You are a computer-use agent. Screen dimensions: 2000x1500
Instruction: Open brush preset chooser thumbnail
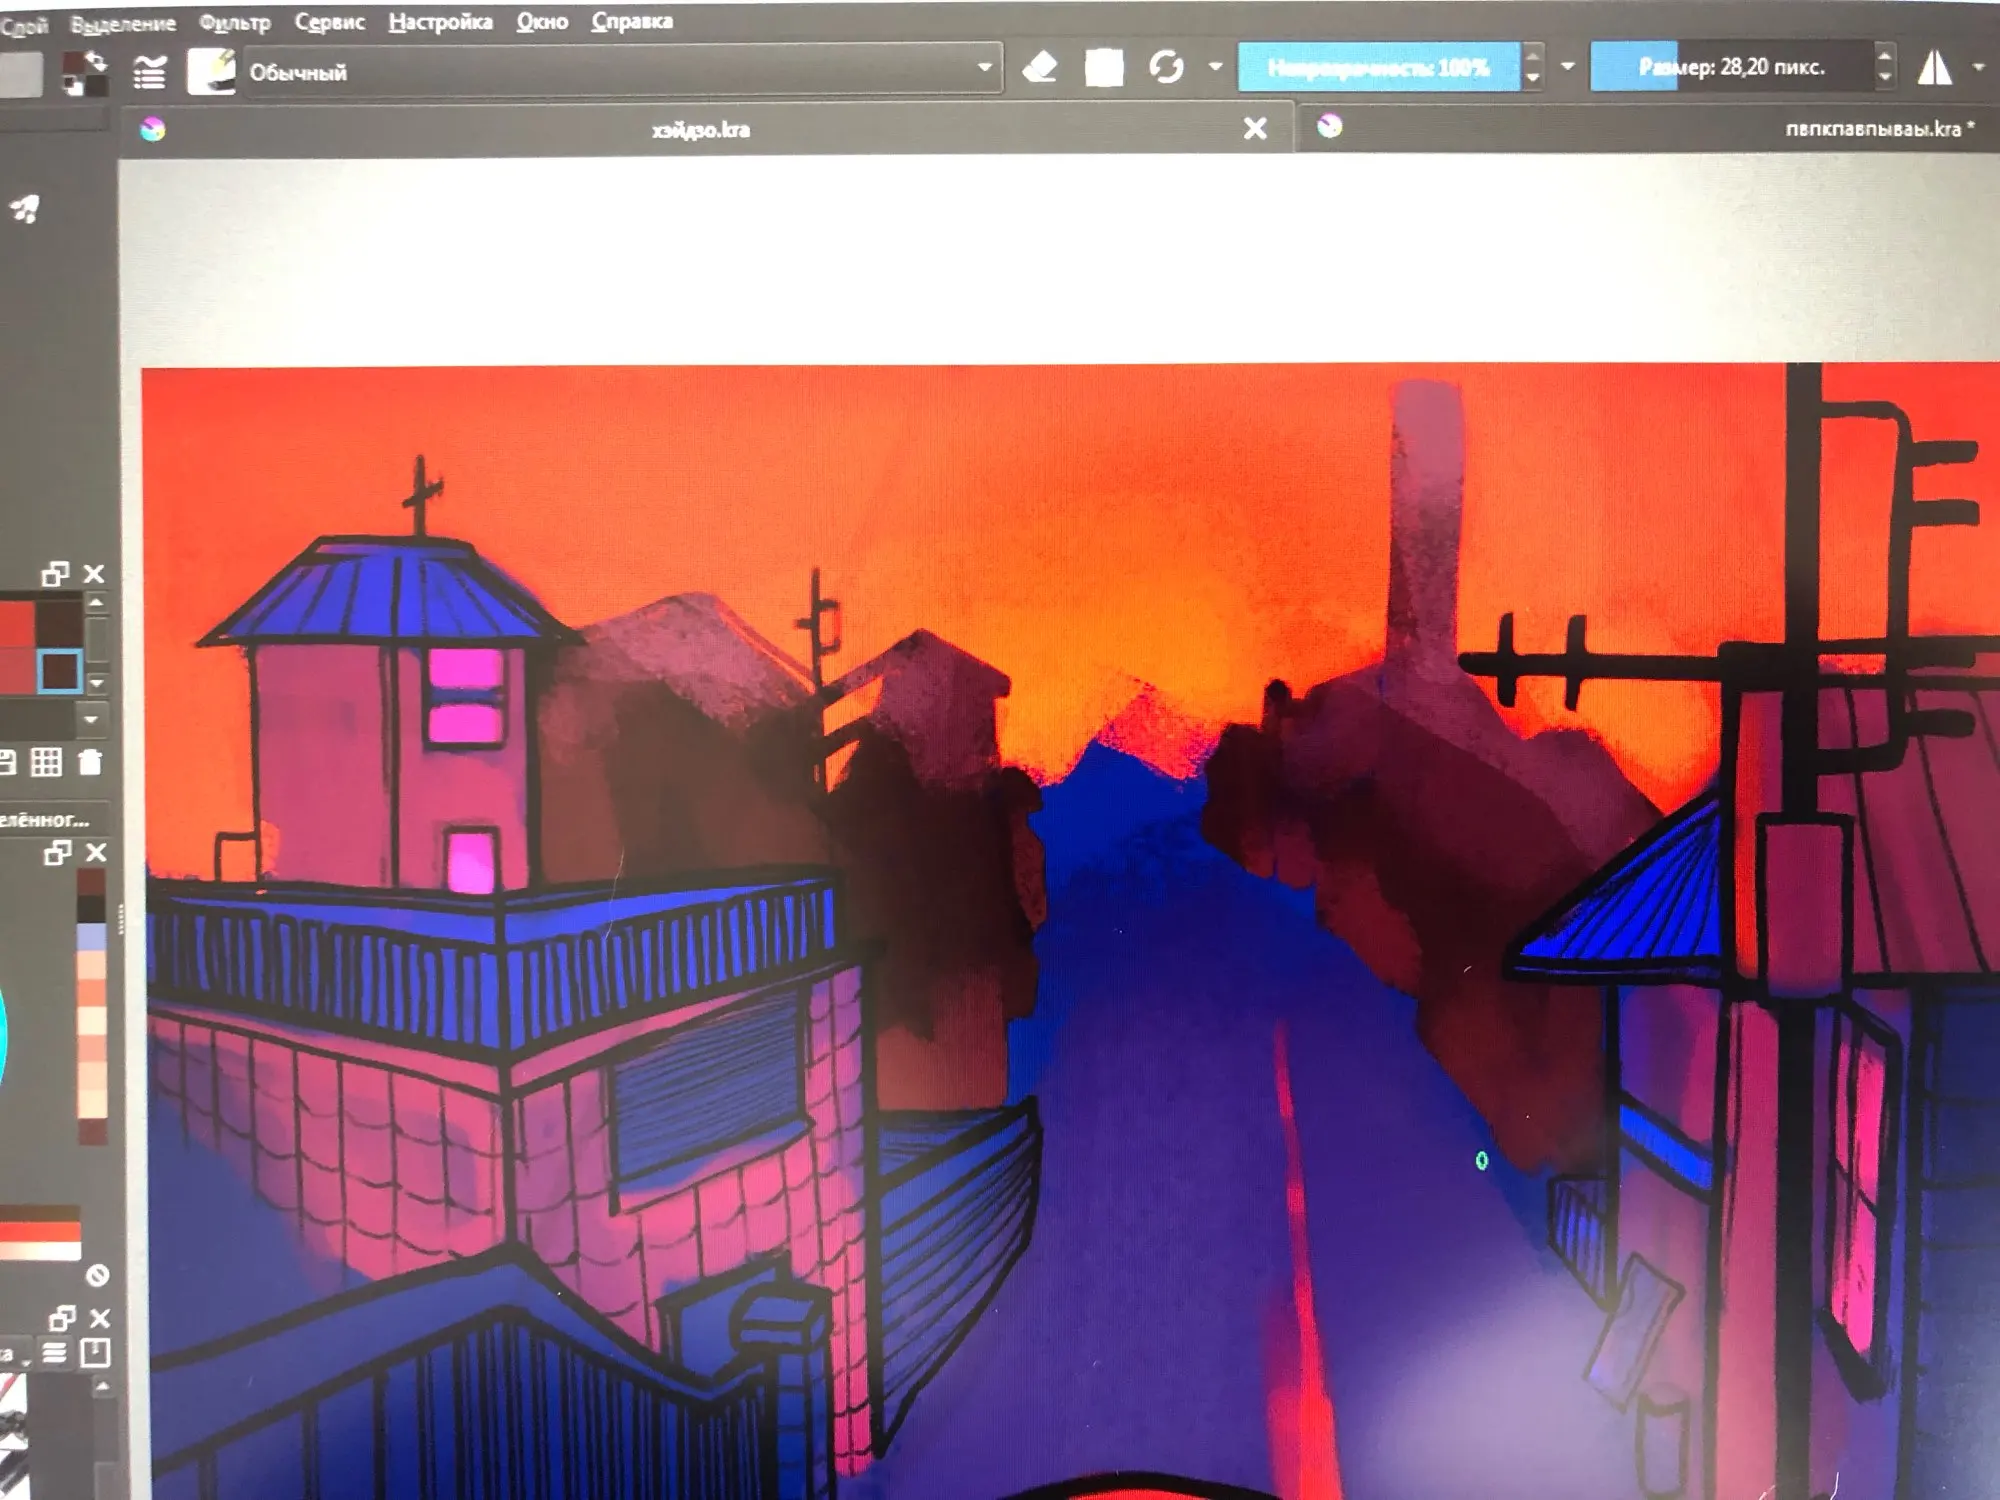(x=211, y=72)
